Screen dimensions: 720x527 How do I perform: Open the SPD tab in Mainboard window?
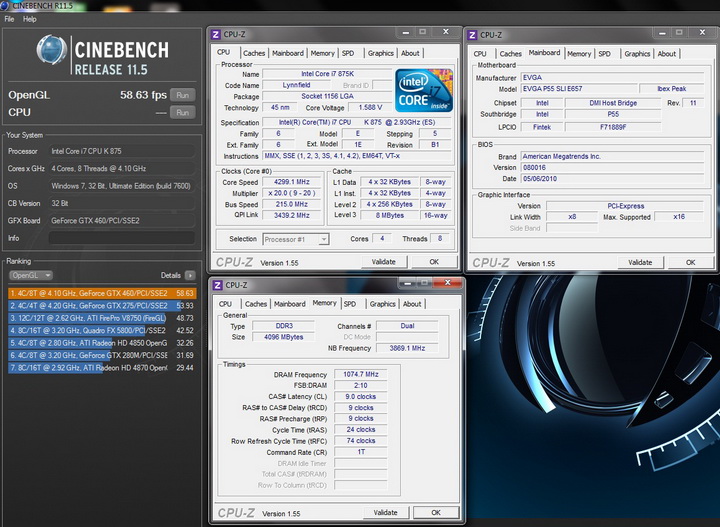point(606,53)
